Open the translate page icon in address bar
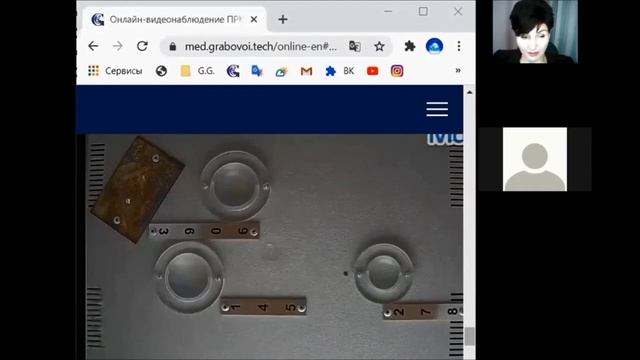640x360 pixels. (x=355, y=47)
